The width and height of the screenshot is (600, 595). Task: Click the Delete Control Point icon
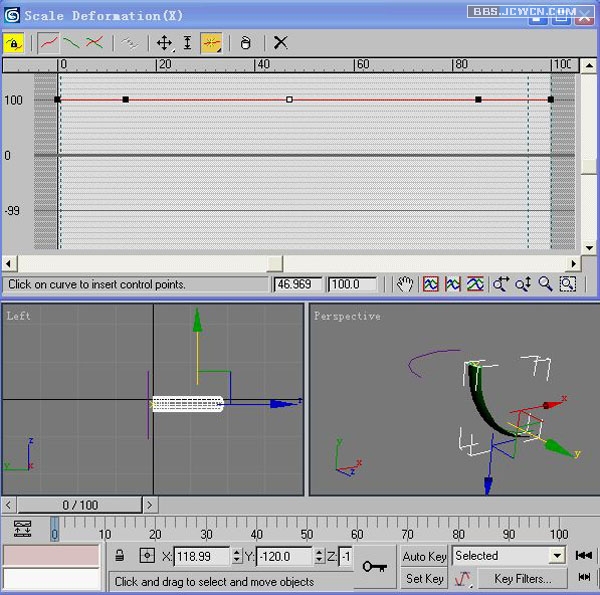245,43
